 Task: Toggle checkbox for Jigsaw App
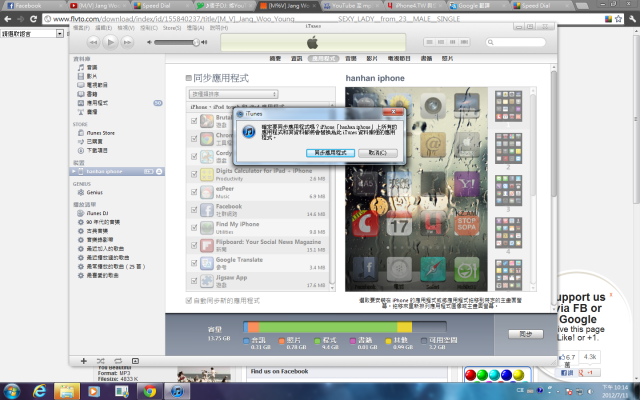pyautogui.click(x=194, y=281)
